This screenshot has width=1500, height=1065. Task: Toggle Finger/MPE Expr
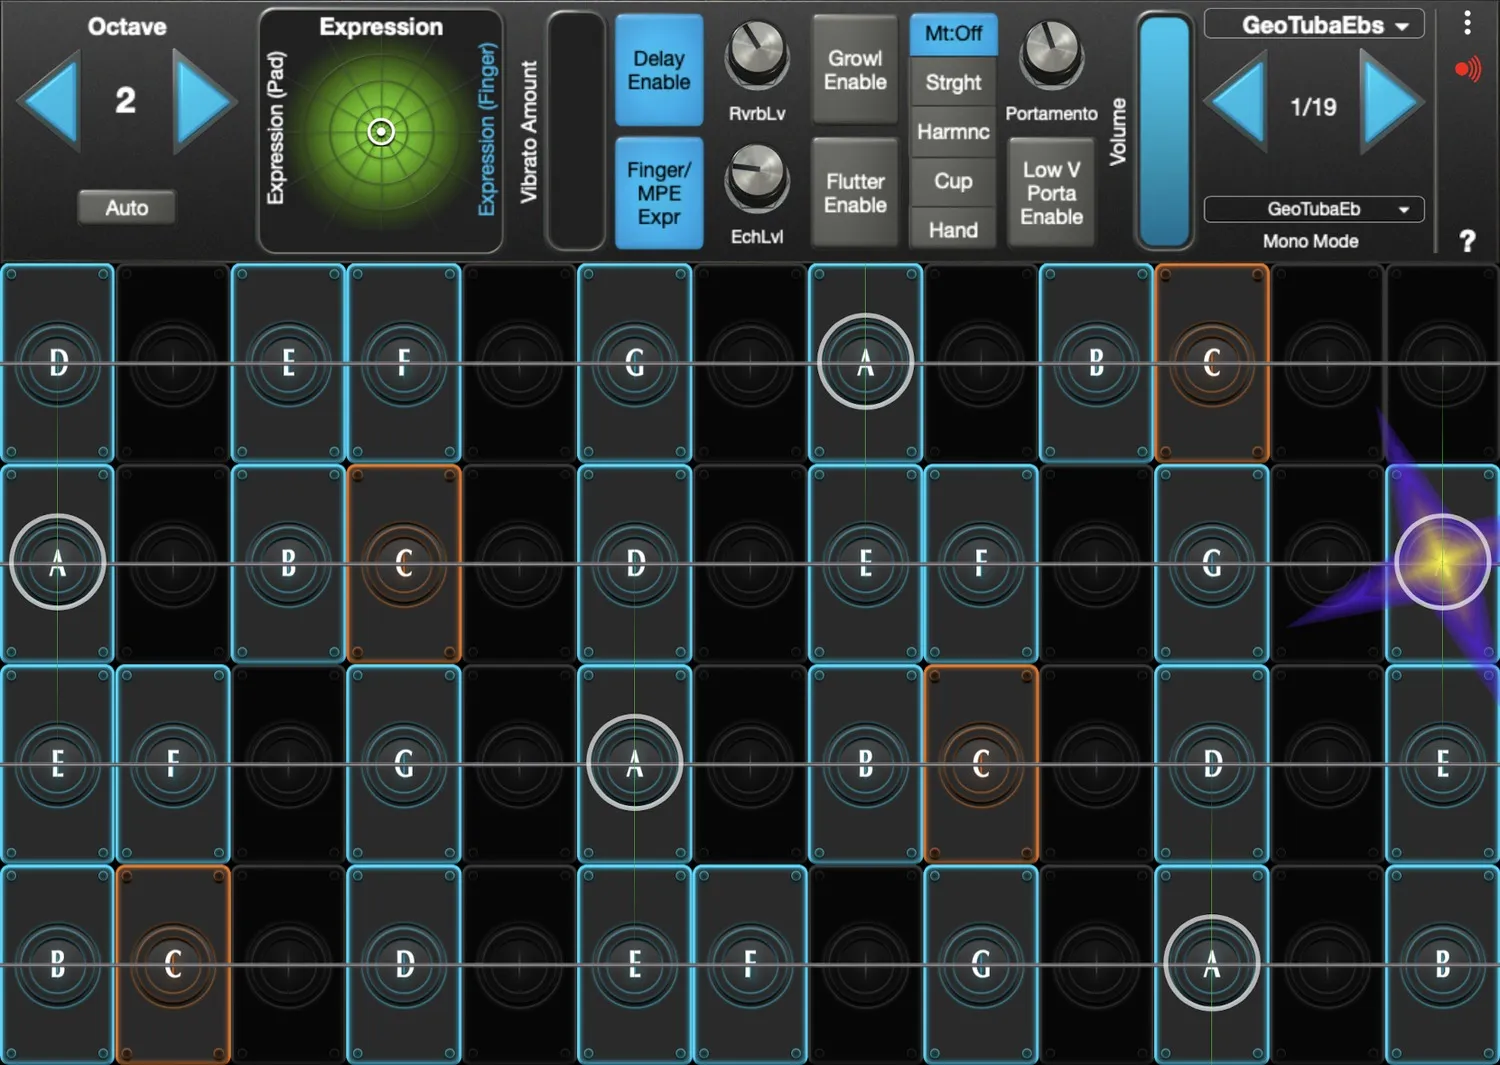pos(659,193)
